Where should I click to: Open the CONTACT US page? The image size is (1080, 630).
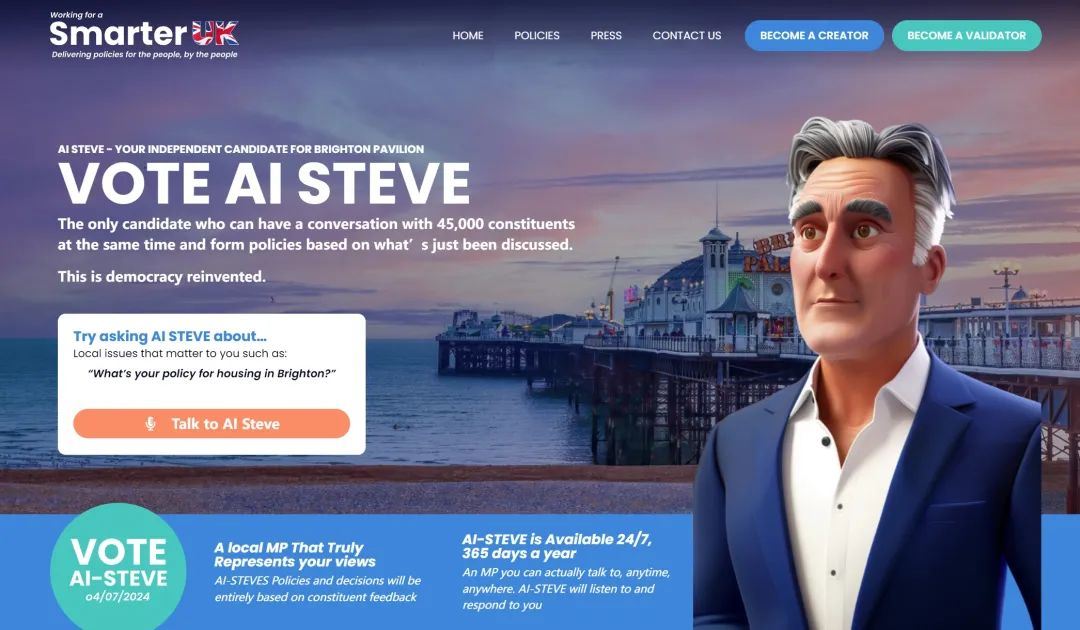pyautogui.click(x=687, y=35)
